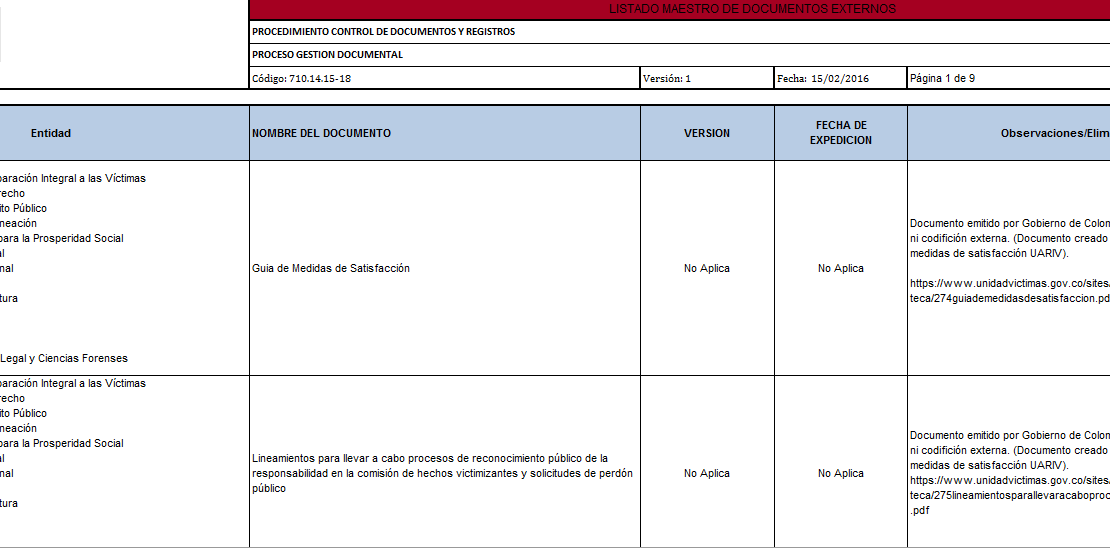The width and height of the screenshot is (1110, 548).
Task: Select the 'PROCEDIMIENTO CONTROL DE DOCUMENTOS Y REGISTROS' cell
Action: click(680, 32)
